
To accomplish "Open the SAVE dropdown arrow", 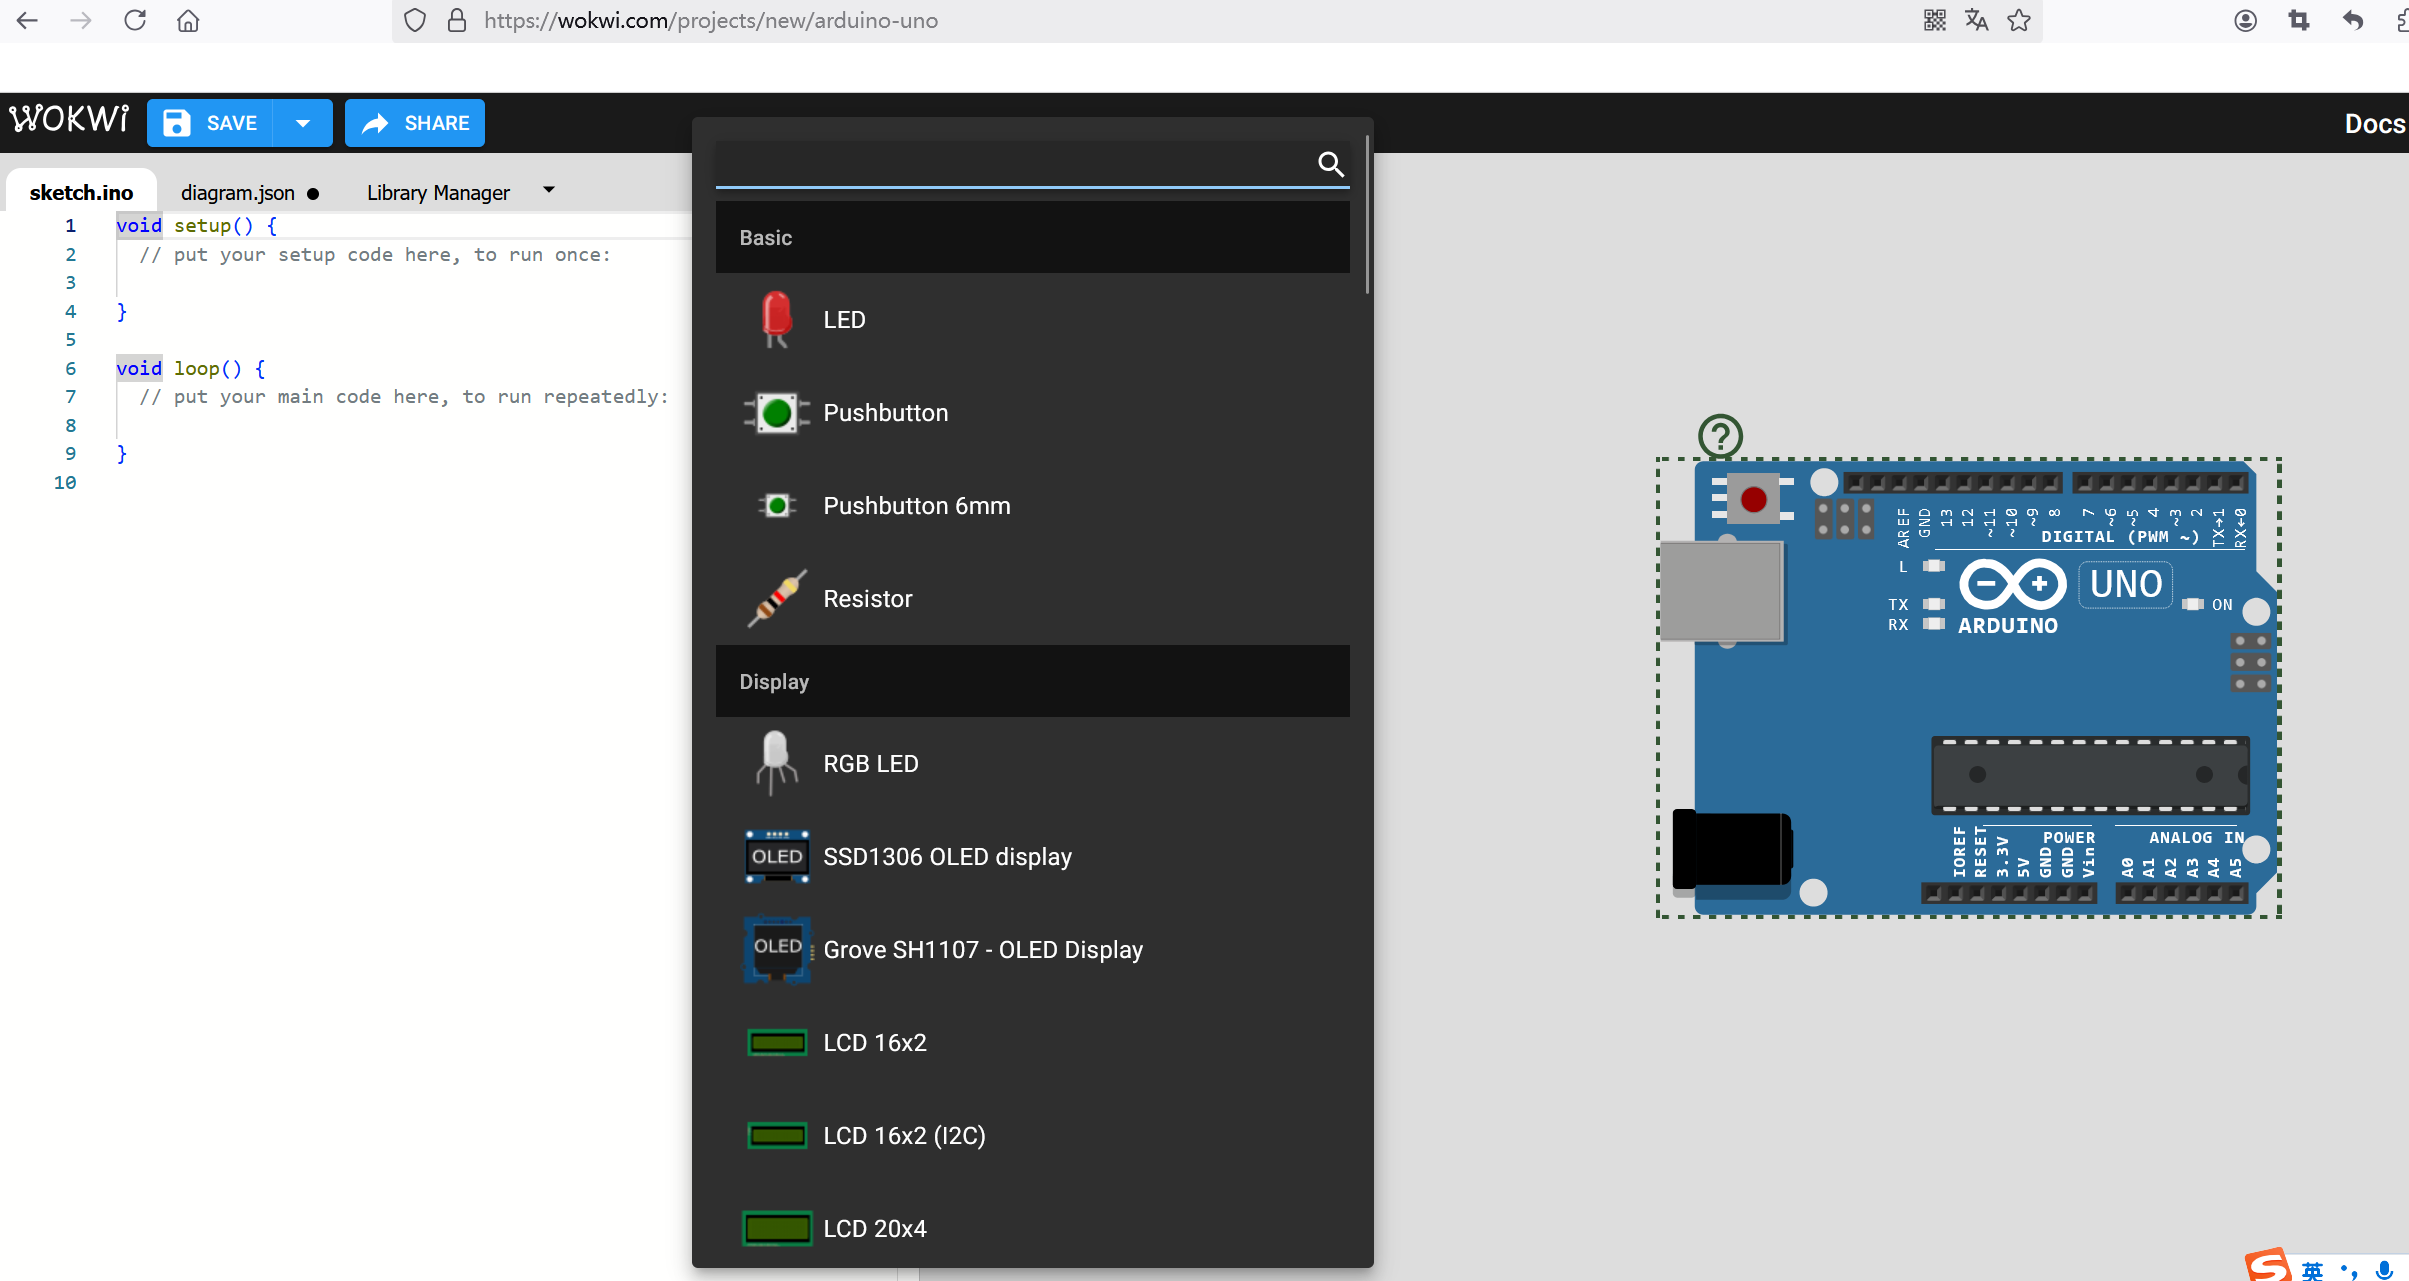I will [303, 123].
